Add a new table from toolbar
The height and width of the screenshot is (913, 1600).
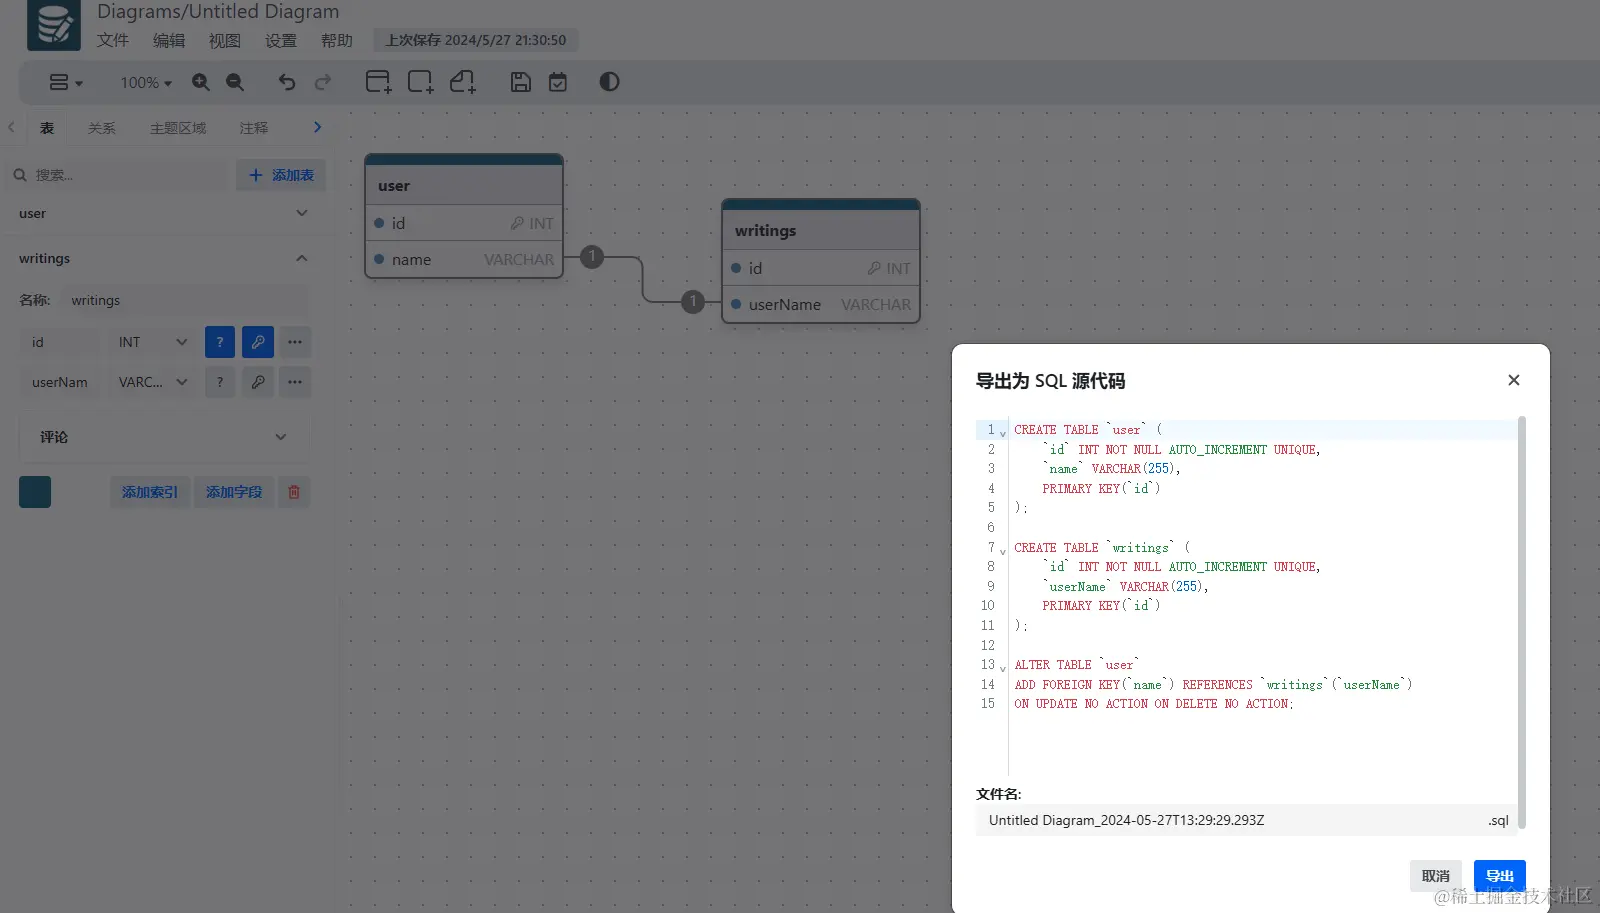coord(378,82)
